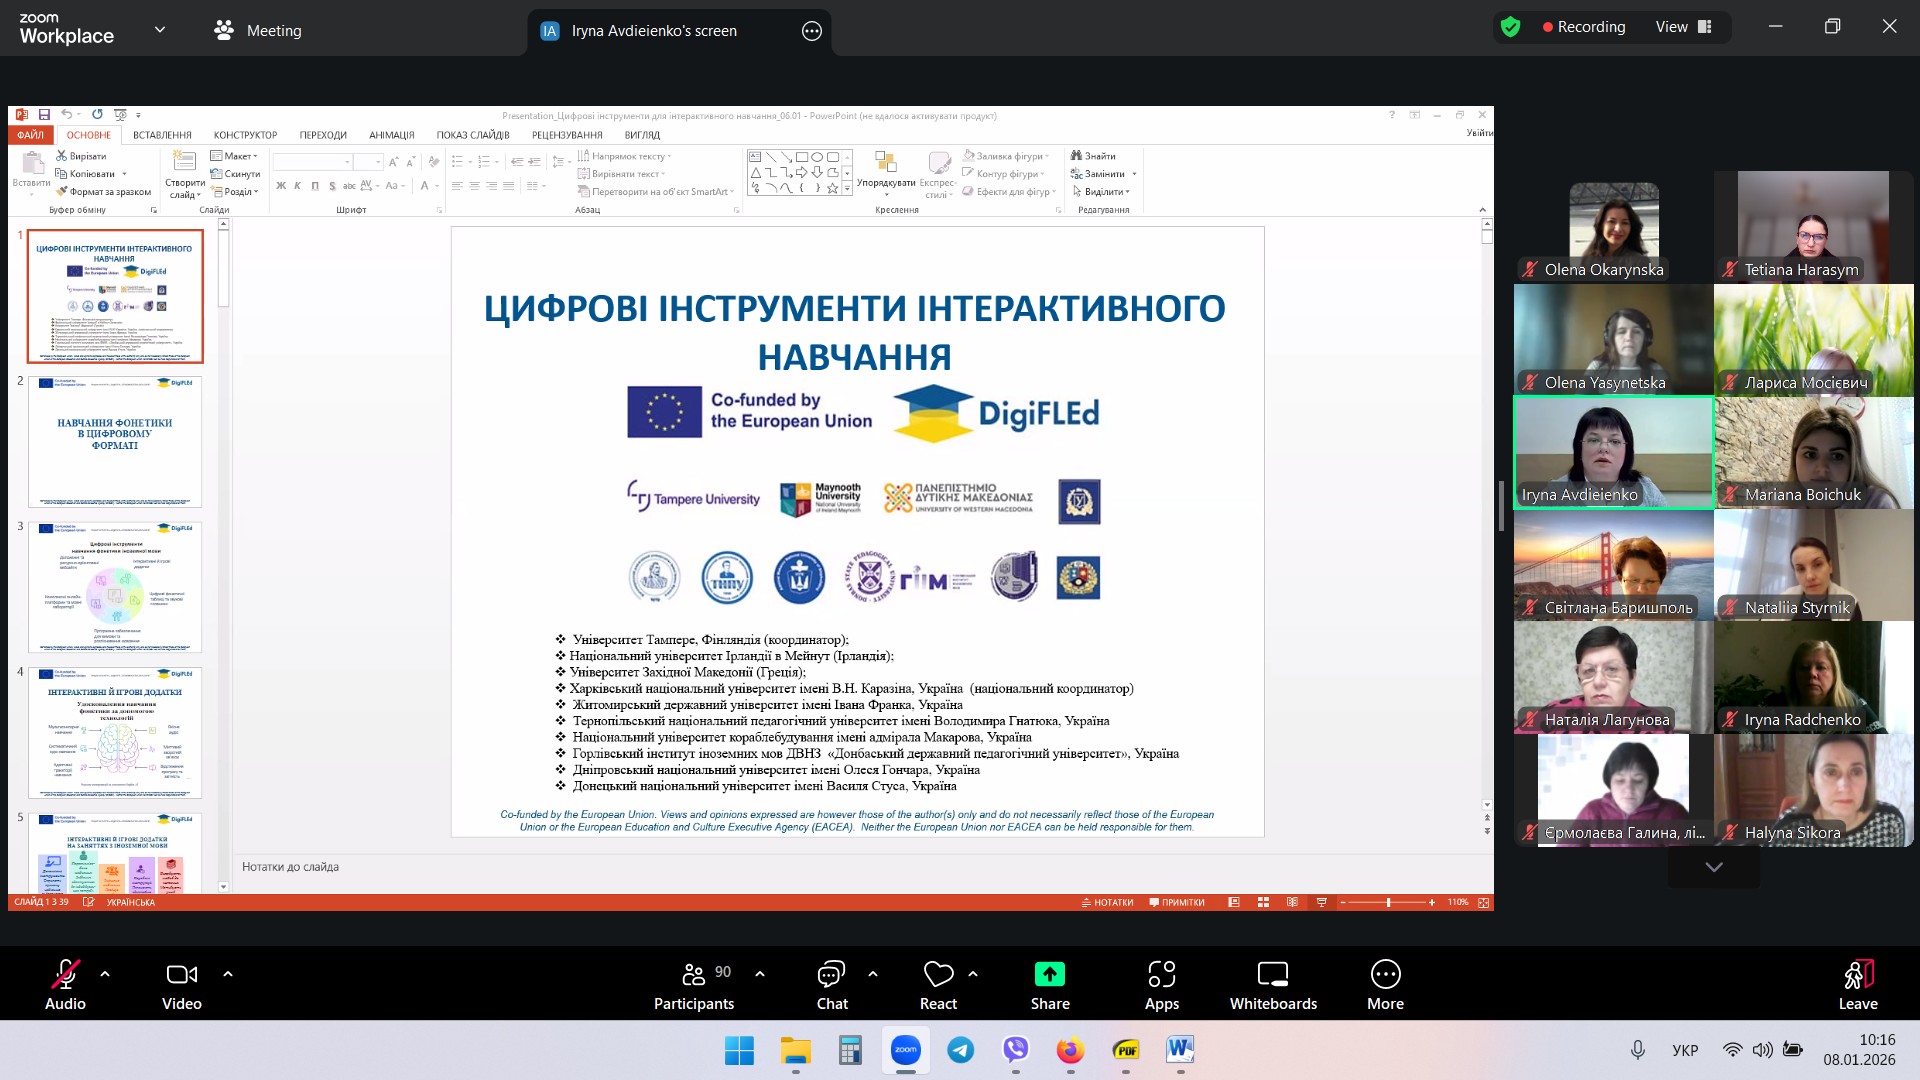Viewport: 1920px width, 1080px height.
Task: Show more participants with down chevron
Action: coord(1713,867)
